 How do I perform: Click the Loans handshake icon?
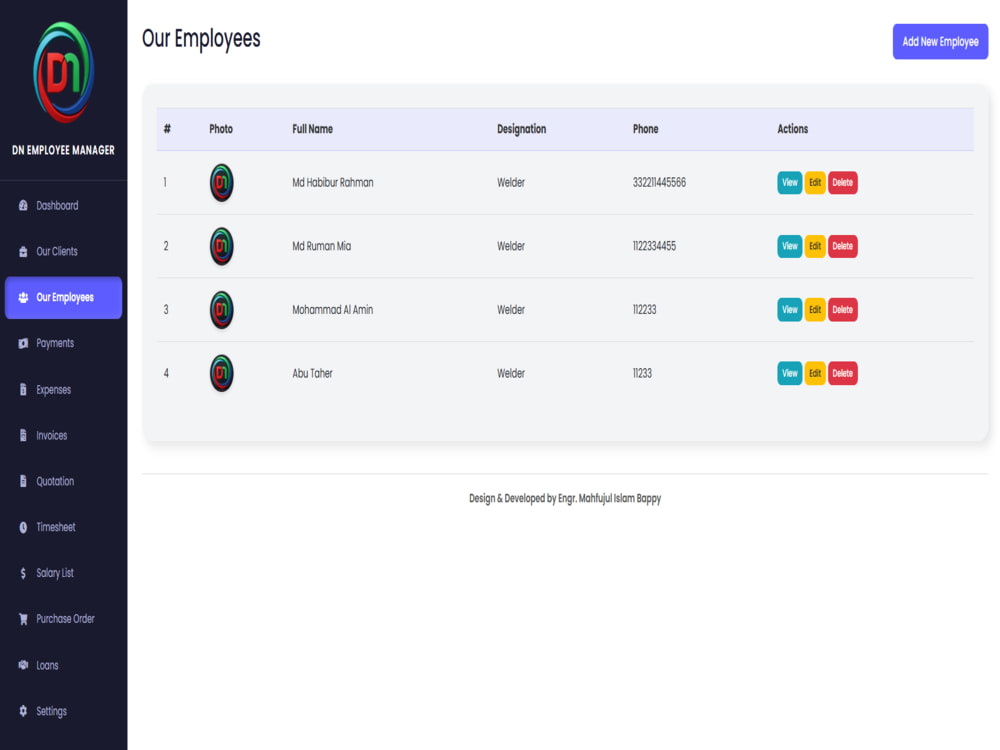click(23, 665)
